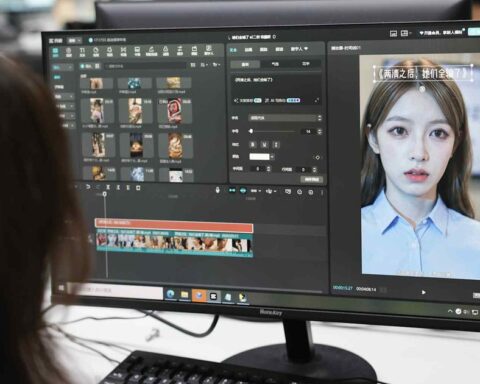Open the Digital Human tool icon
480x384 pixels.
pos(209,50)
